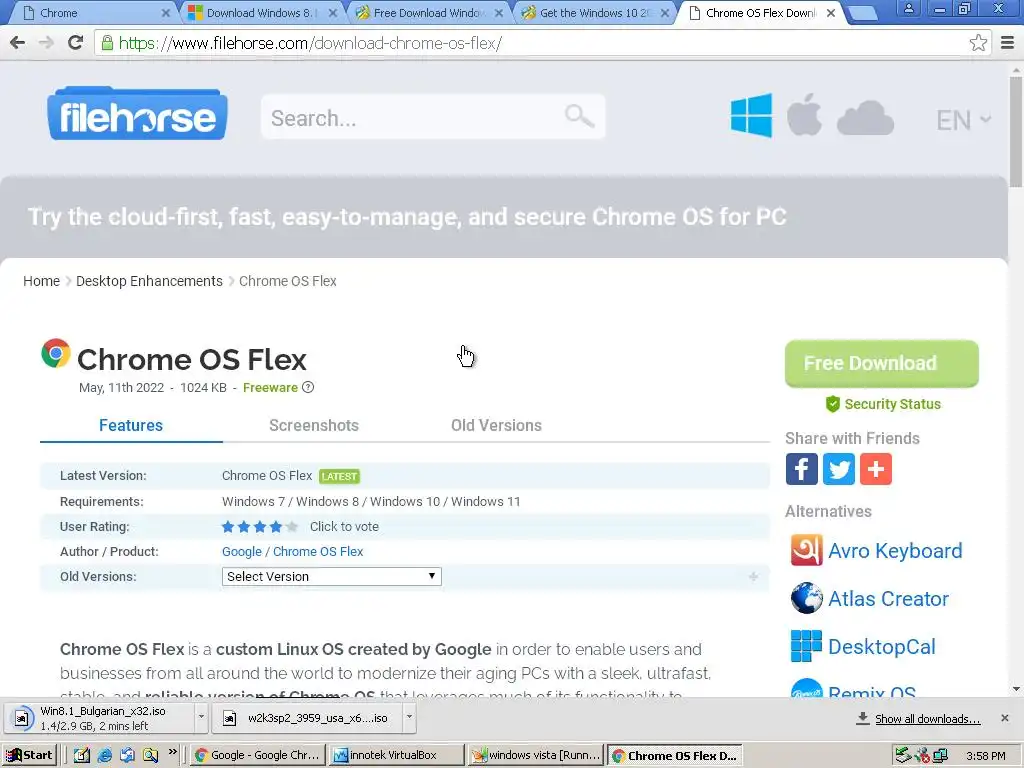Open the Google author link
Viewport: 1024px width, 768px height.
click(x=242, y=551)
